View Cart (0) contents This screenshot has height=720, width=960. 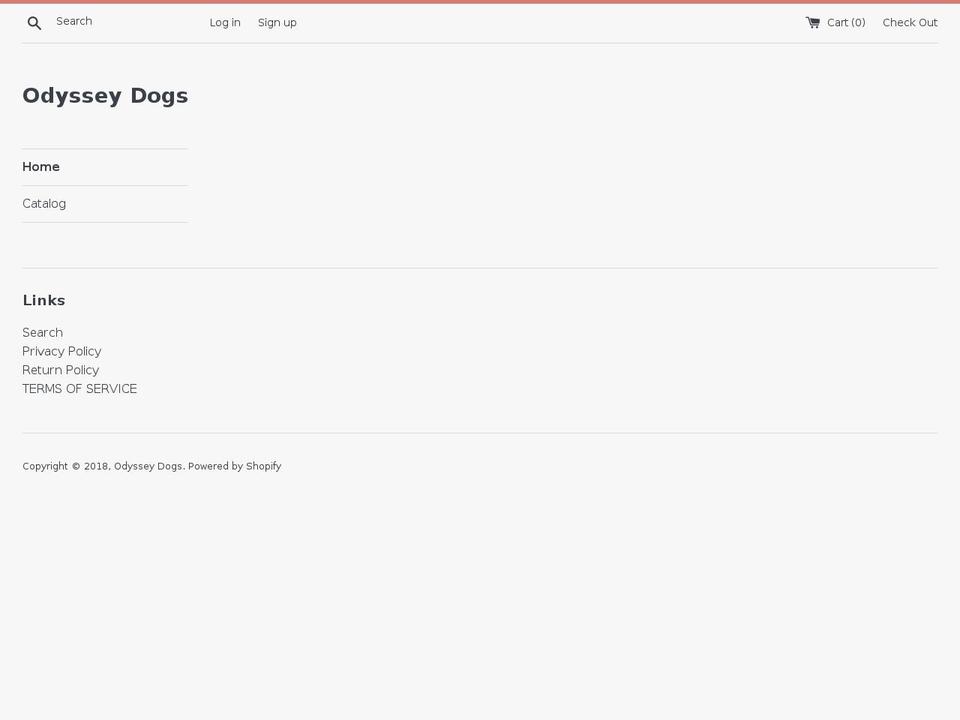click(846, 23)
